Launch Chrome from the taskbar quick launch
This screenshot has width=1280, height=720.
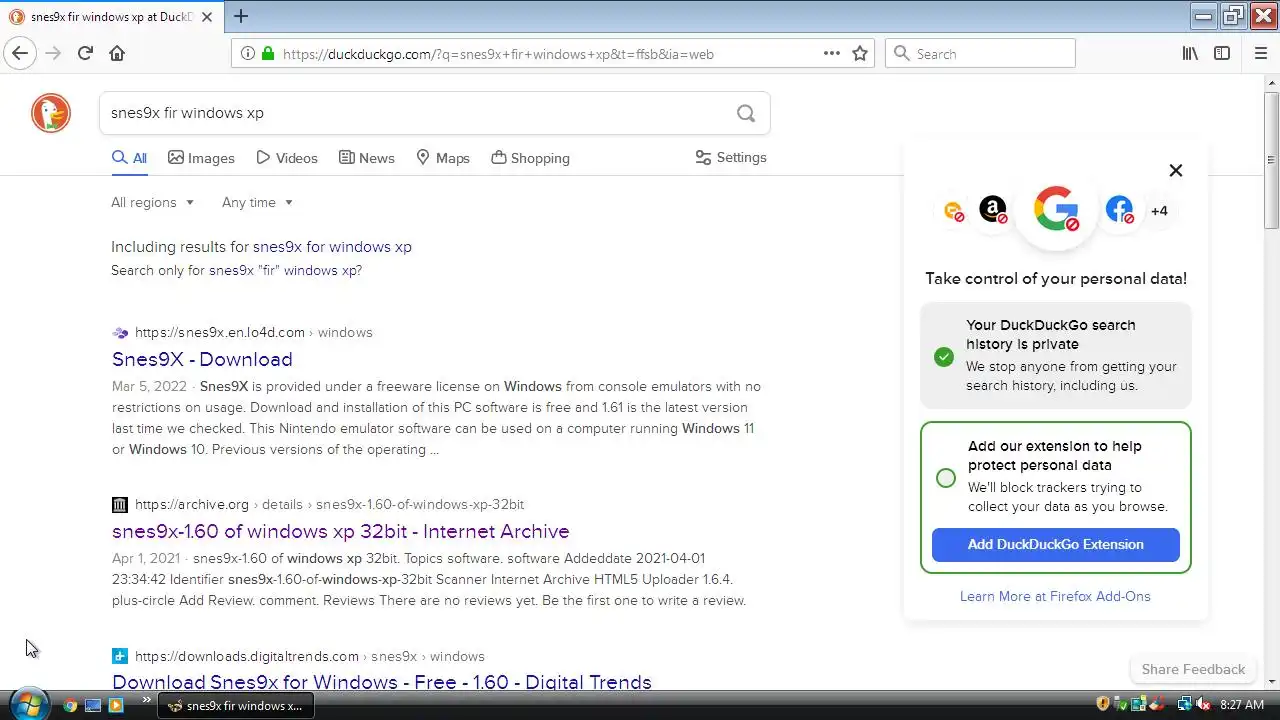(x=70, y=705)
